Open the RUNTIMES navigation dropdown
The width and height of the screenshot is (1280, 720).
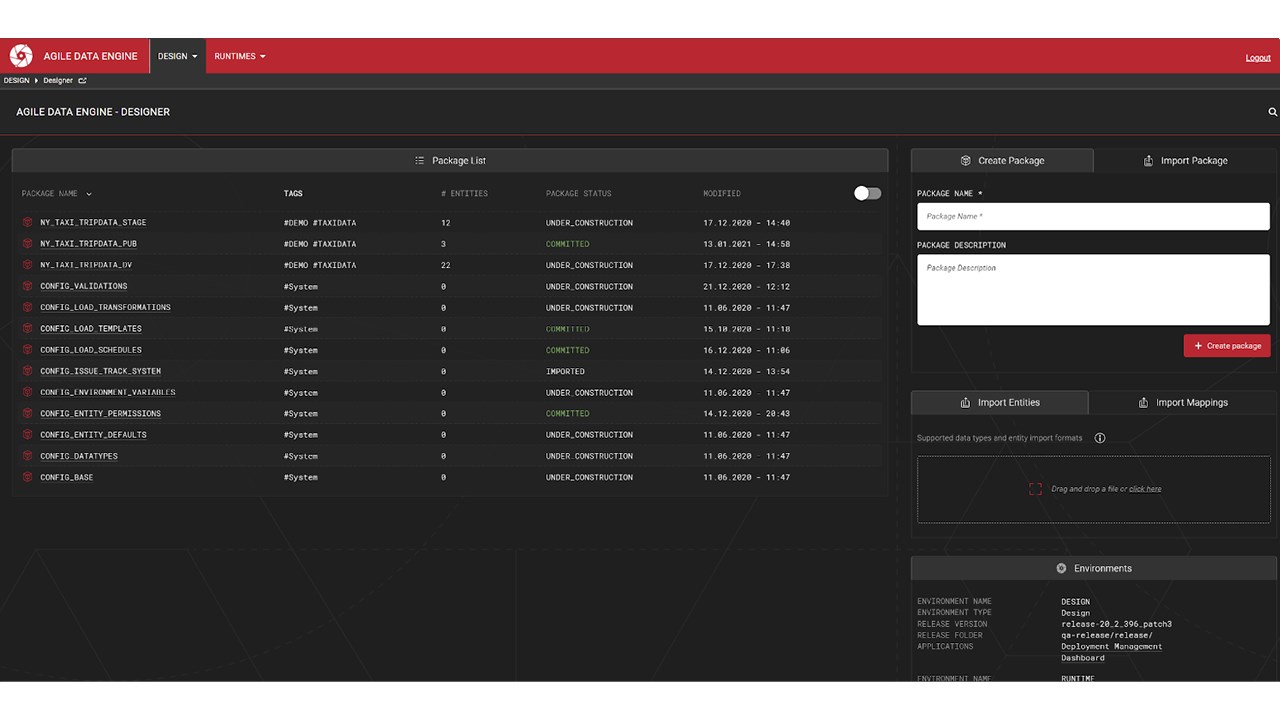point(239,56)
